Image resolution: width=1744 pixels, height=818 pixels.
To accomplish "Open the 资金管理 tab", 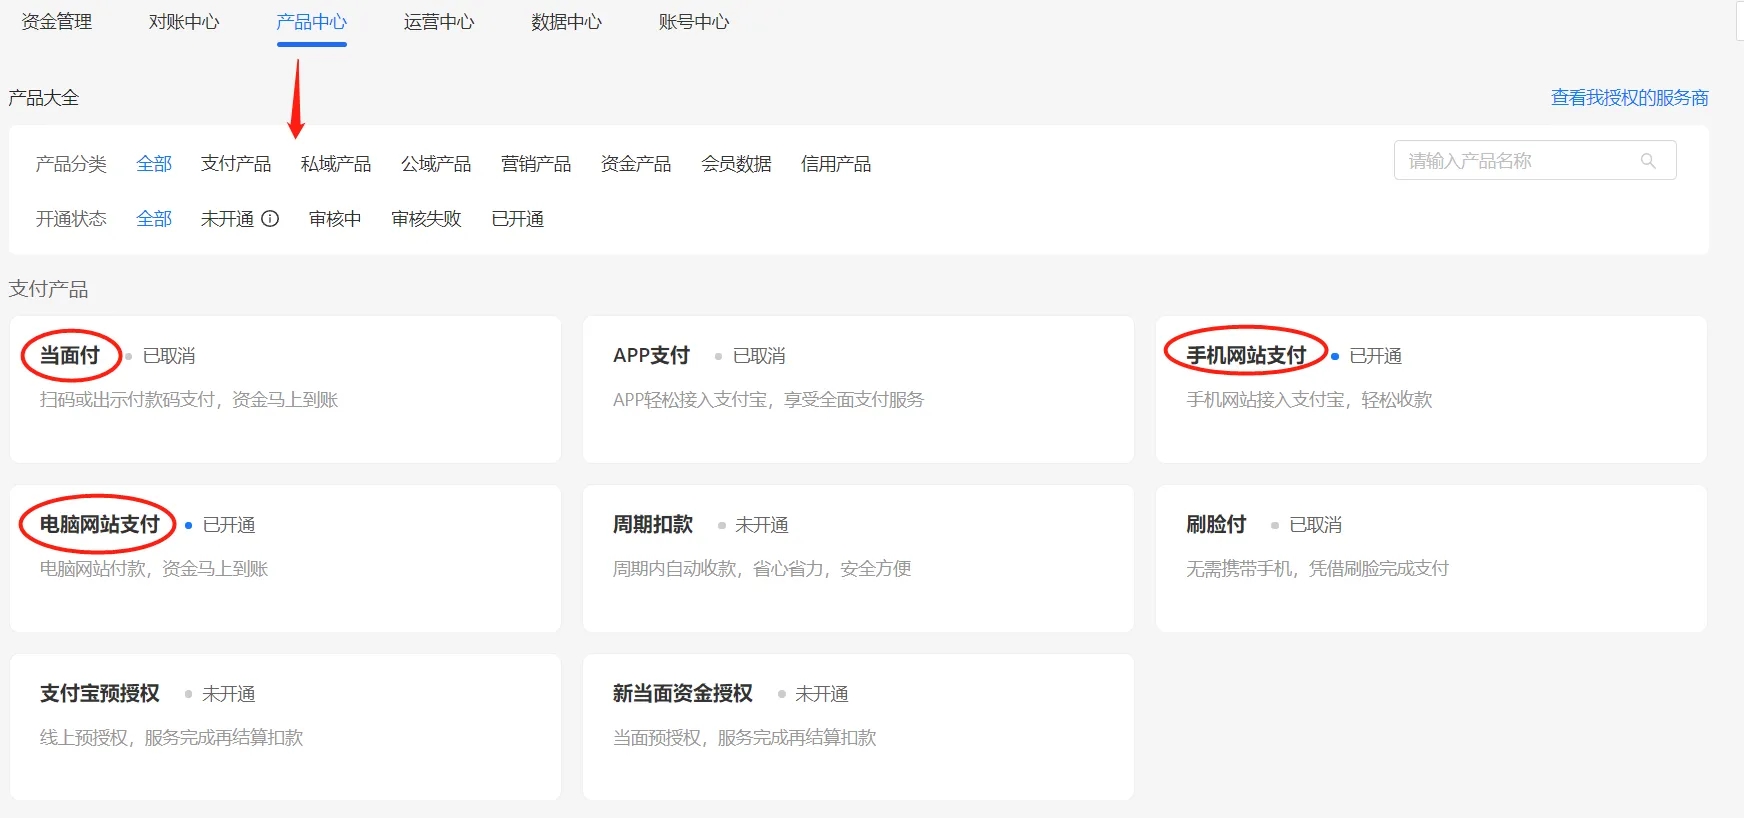I will 57,21.
